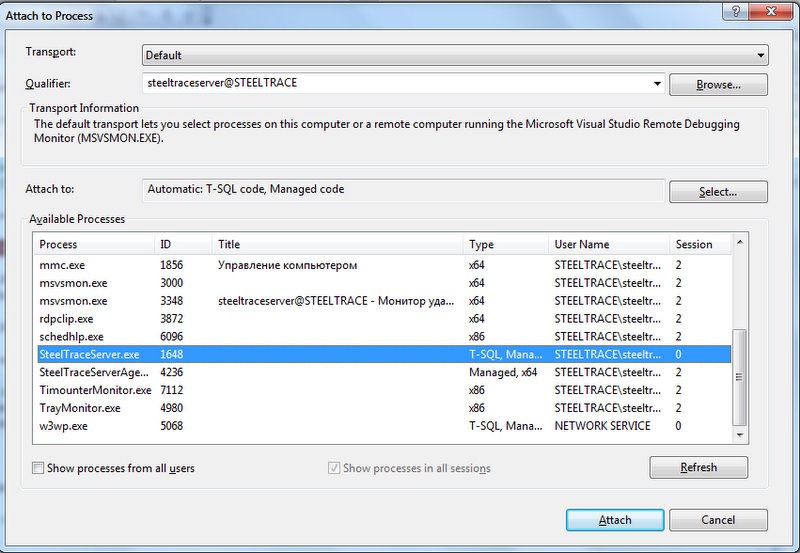Expand the Qualifier combo box arrow
The image size is (800, 553).
(657, 84)
